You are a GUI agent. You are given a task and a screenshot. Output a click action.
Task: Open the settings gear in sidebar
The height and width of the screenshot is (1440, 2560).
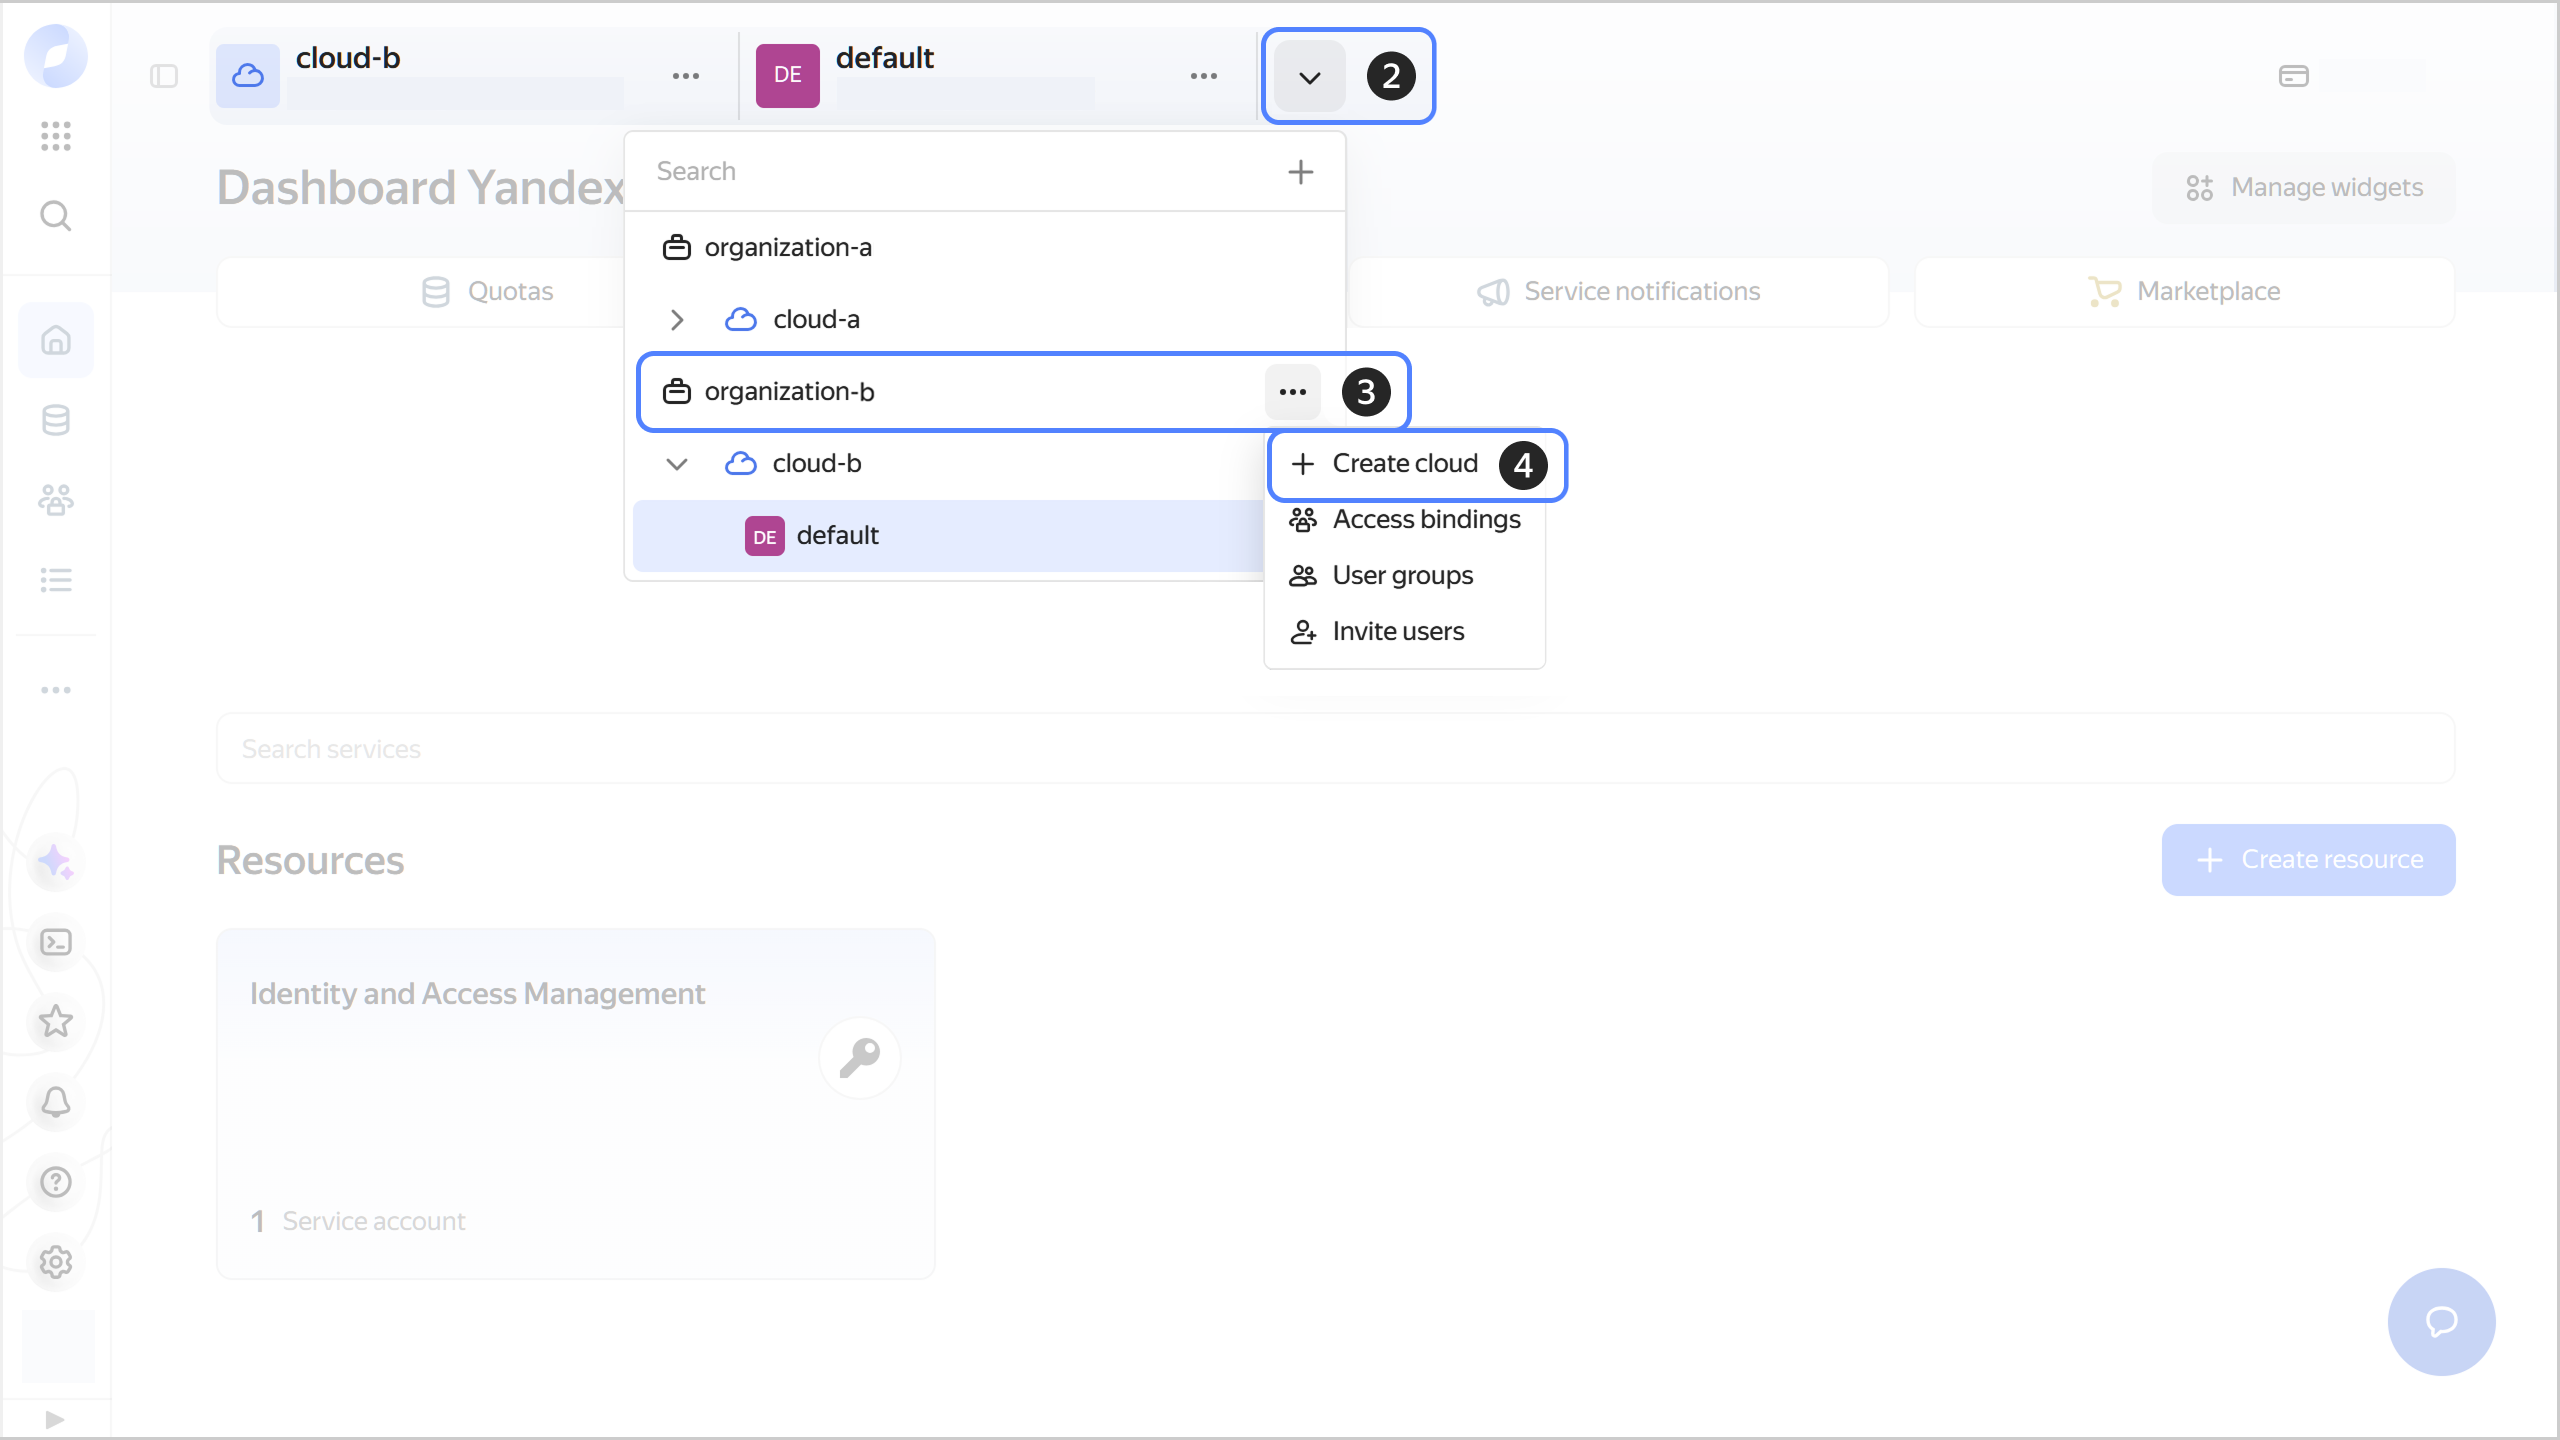[56, 1262]
